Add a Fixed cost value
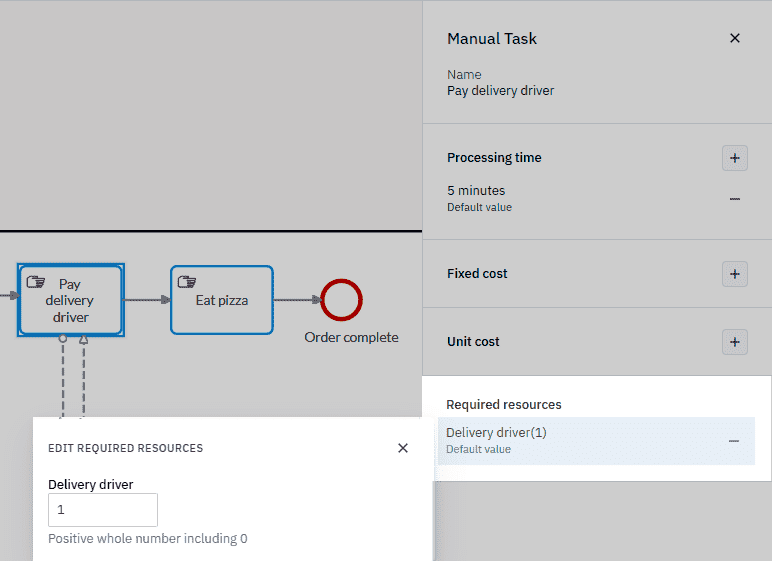This screenshot has height=561, width=772. [735, 274]
